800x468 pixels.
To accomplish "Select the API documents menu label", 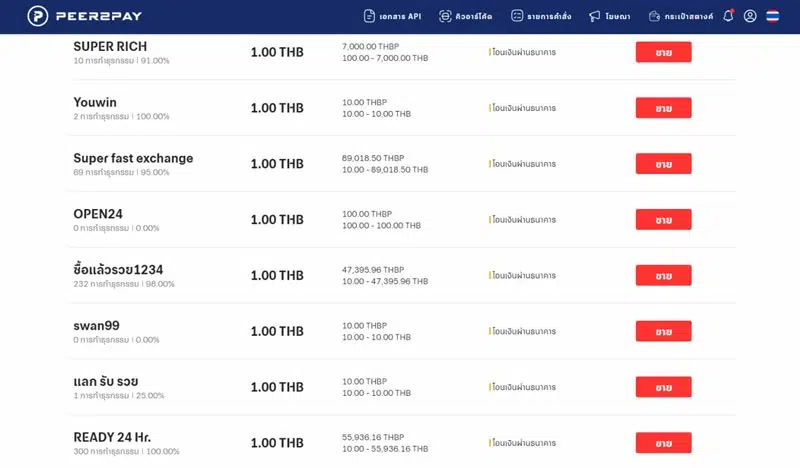I will coord(402,17).
